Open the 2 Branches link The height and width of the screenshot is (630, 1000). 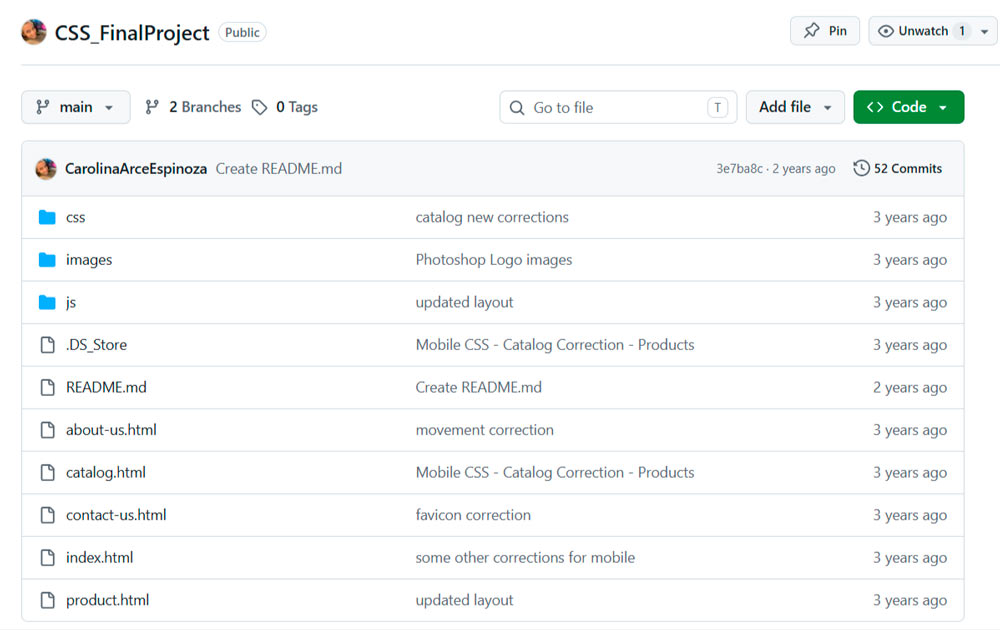[x=193, y=107]
